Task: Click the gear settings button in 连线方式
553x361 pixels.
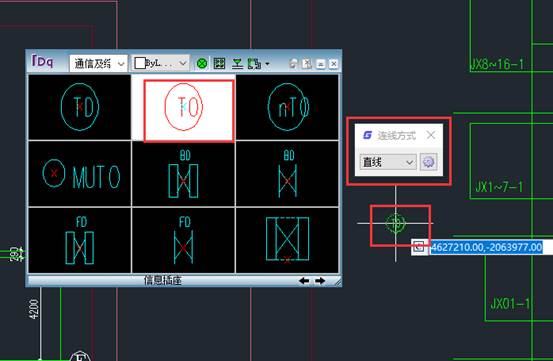Action: tap(429, 162)
